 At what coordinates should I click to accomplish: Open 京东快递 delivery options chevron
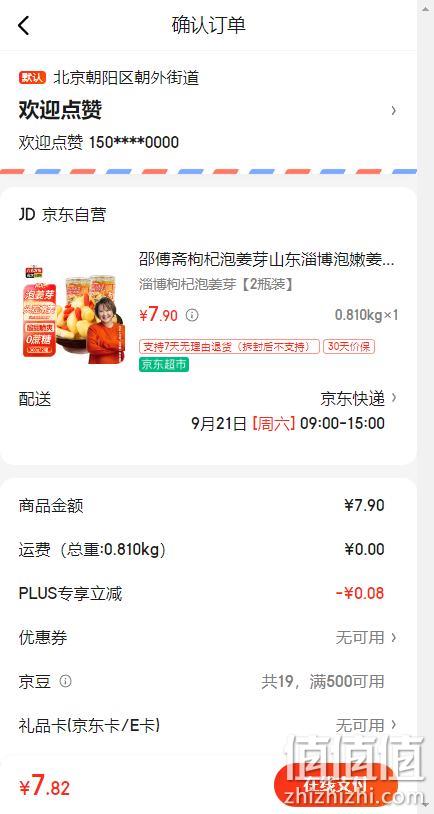(394, 398)
